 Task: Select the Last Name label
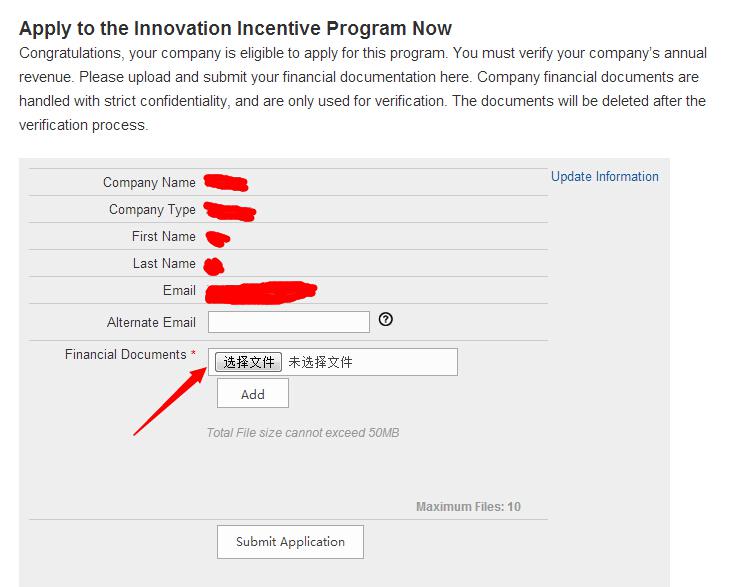pos(164,263)
